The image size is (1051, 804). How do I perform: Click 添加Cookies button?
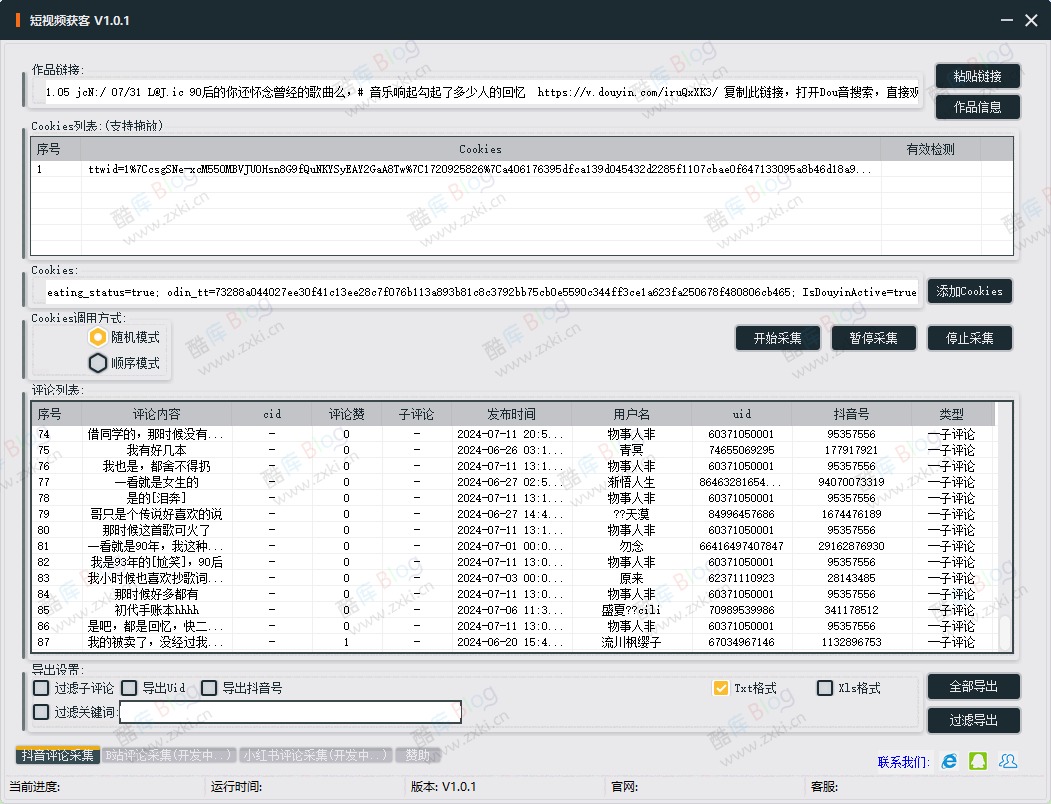click(969, 291)
